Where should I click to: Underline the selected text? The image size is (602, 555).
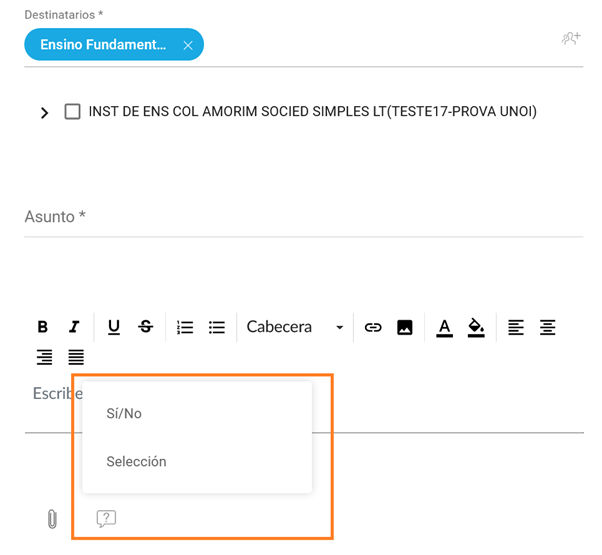[x=114, y=327]
